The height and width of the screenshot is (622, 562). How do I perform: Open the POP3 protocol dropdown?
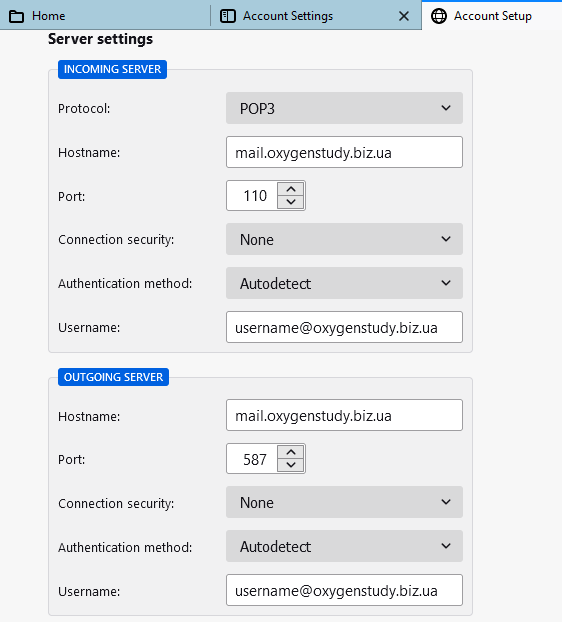coord(344,108)
